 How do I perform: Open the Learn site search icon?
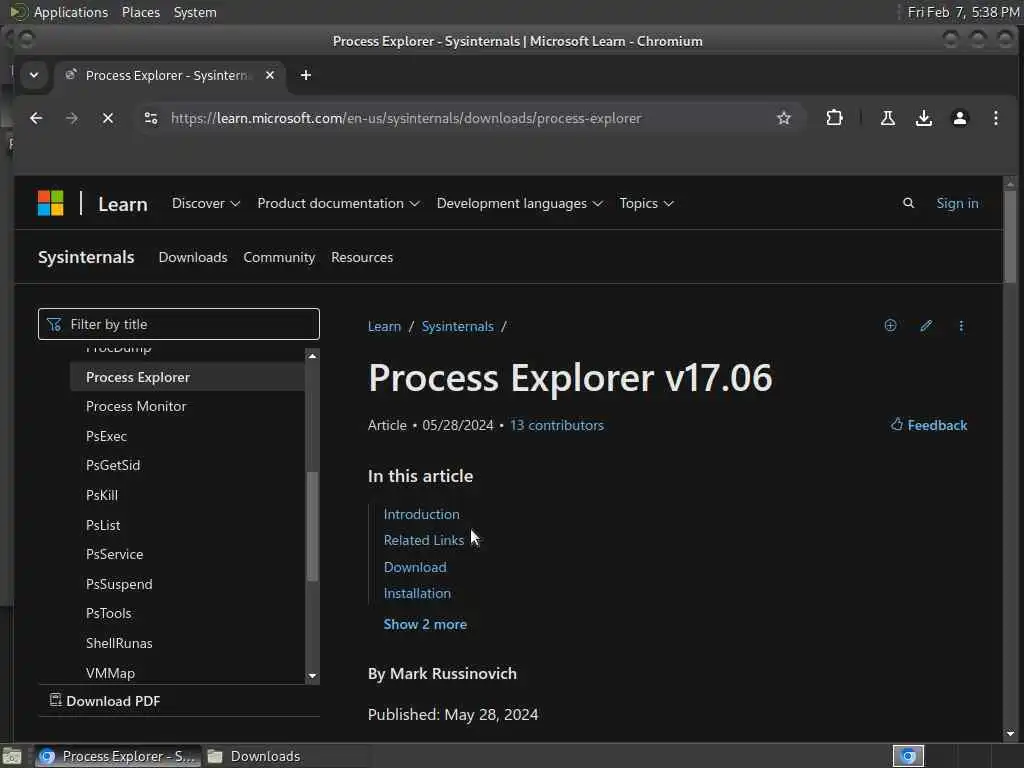pyautogui.click(x=908, y=203)
